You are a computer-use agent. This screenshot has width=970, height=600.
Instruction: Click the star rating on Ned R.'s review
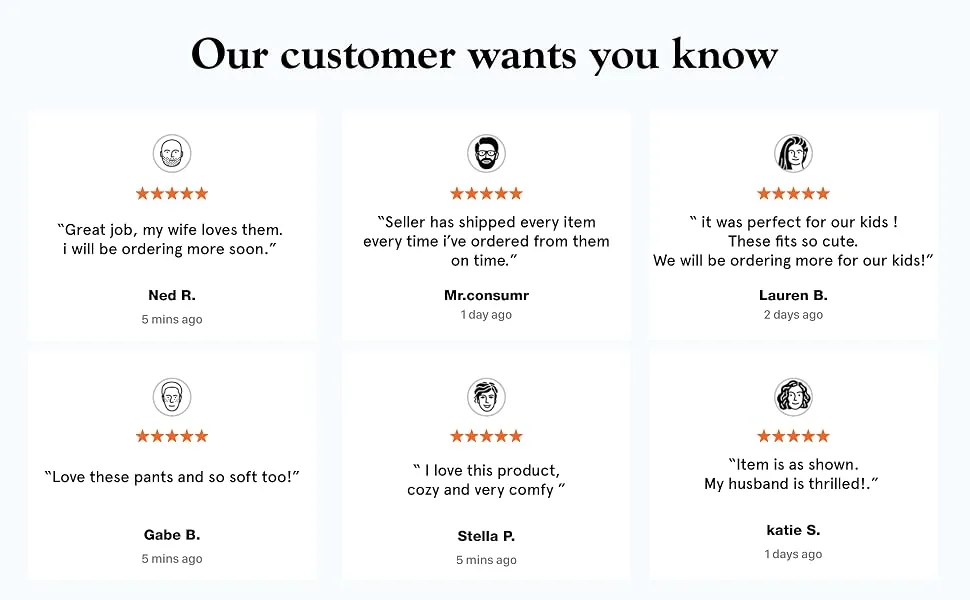click(x=172, y=194)
